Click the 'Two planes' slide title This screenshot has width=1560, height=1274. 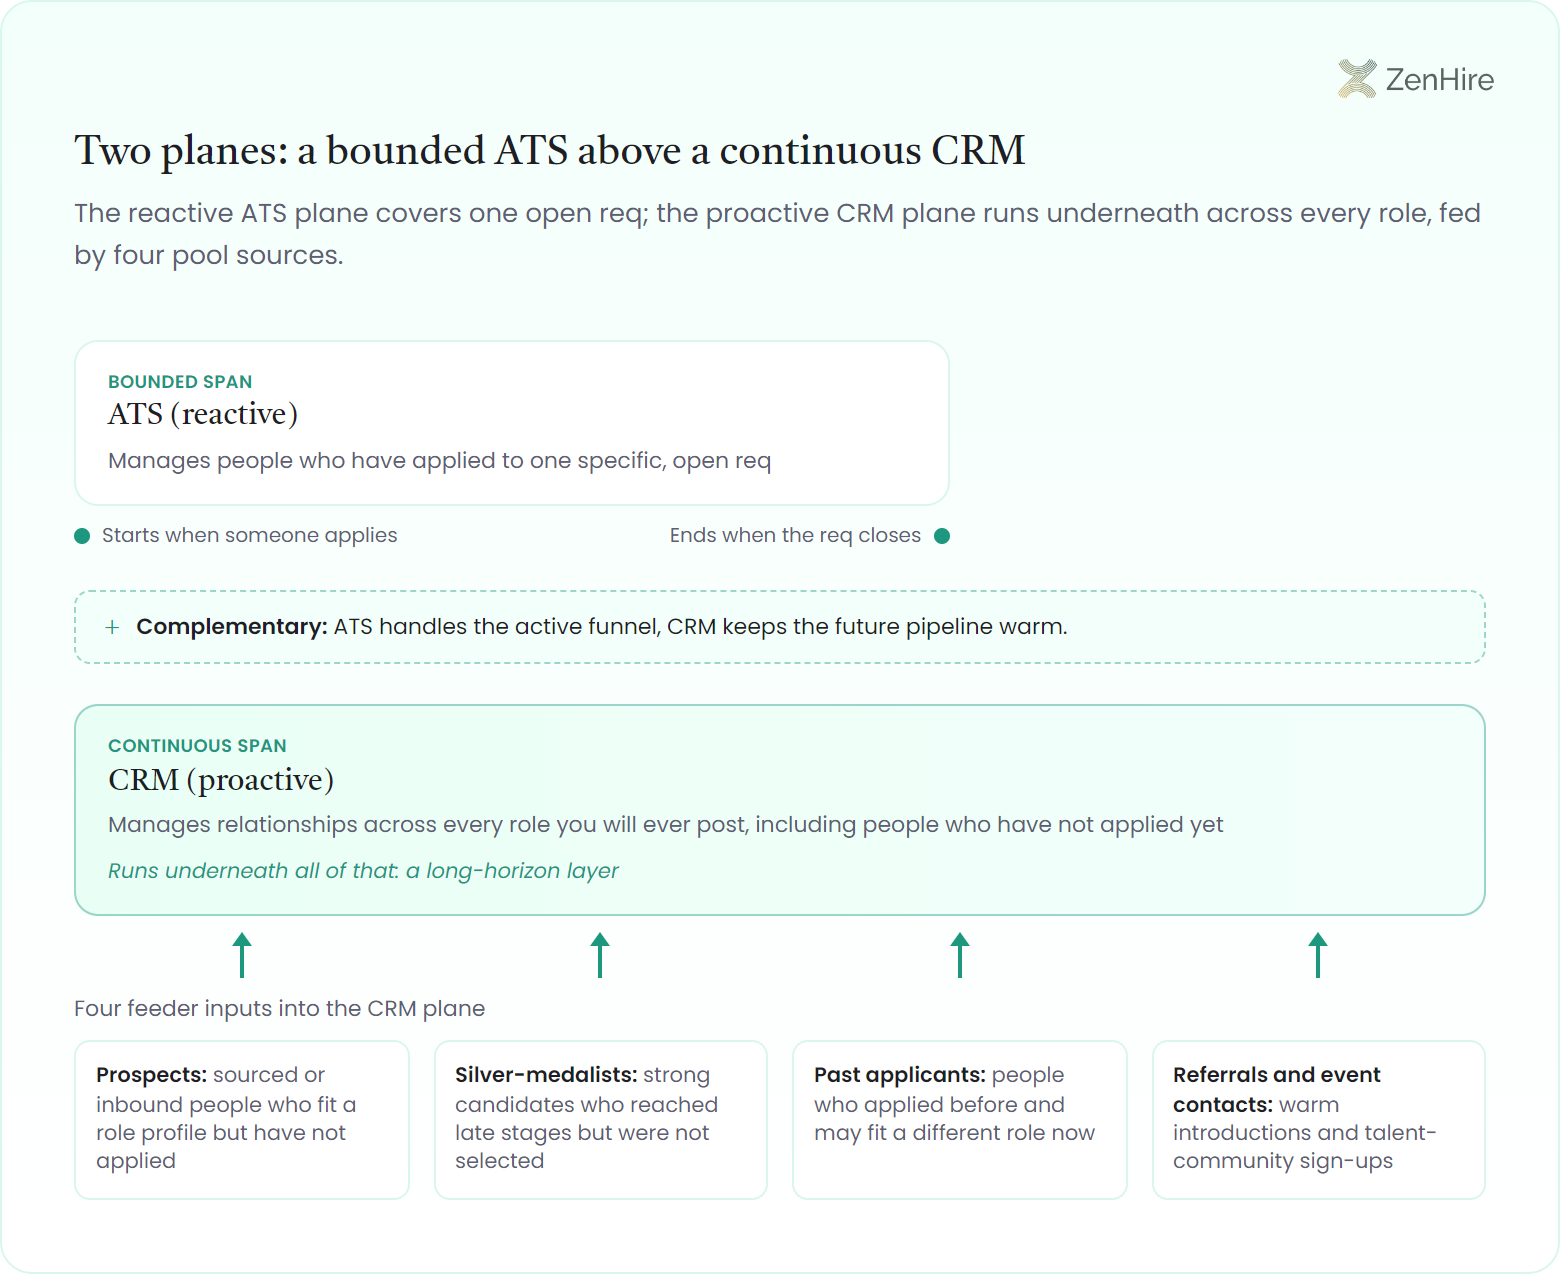[x=550, y=151]
